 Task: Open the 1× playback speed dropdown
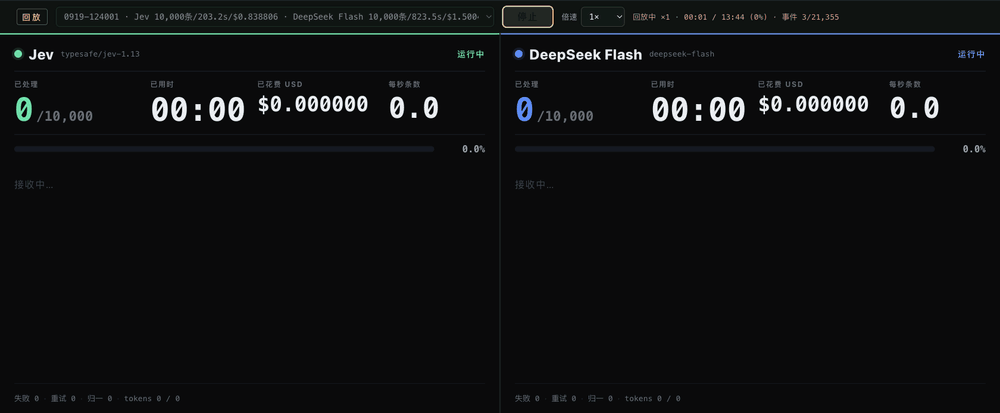[603, 17]
